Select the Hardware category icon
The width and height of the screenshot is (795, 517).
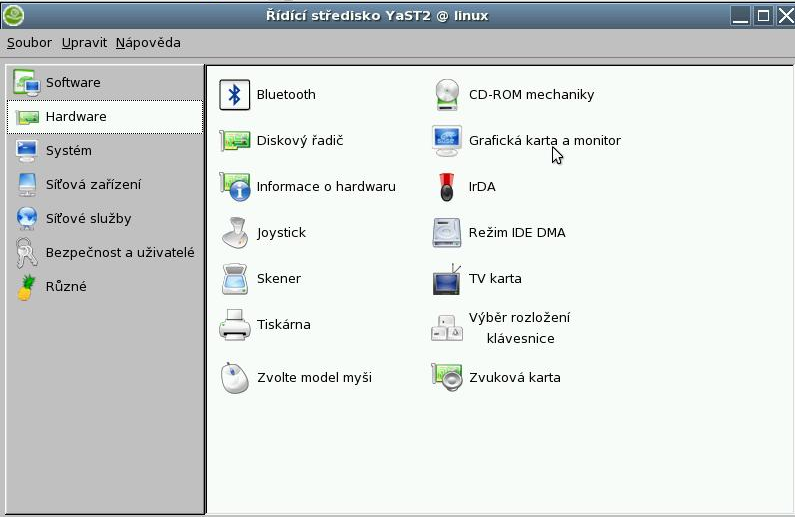(x=27, y=117)
